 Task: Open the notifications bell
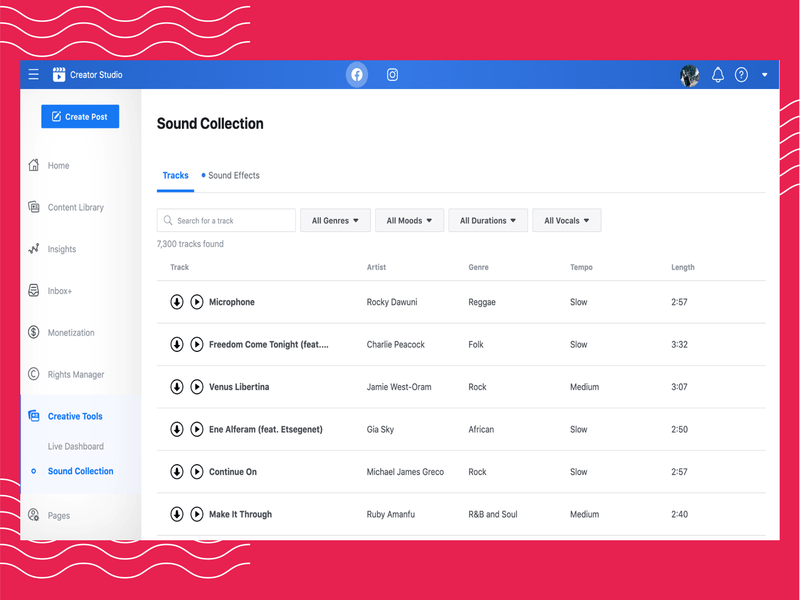pos(718,75)
